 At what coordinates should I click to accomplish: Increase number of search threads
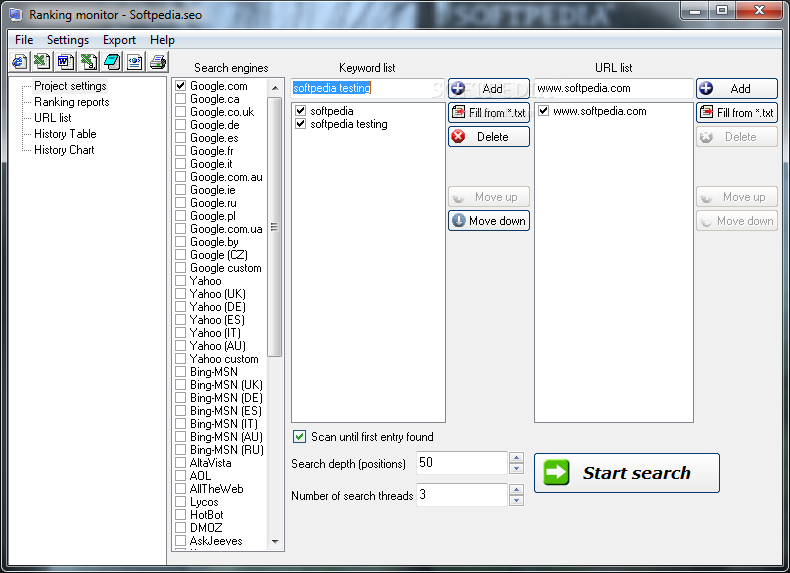click(x=516, y=489)
